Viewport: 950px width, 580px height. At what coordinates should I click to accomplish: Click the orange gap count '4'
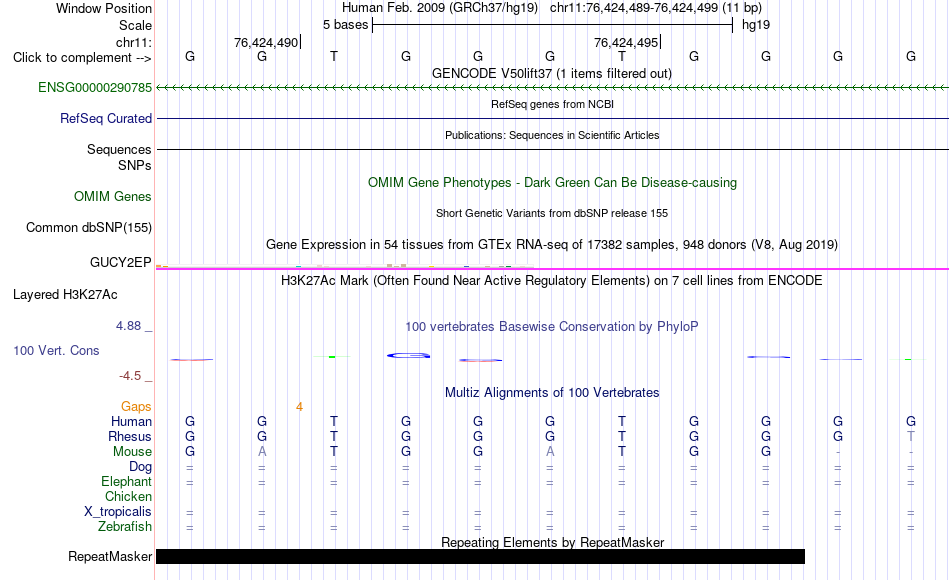(x=299, y=407)
